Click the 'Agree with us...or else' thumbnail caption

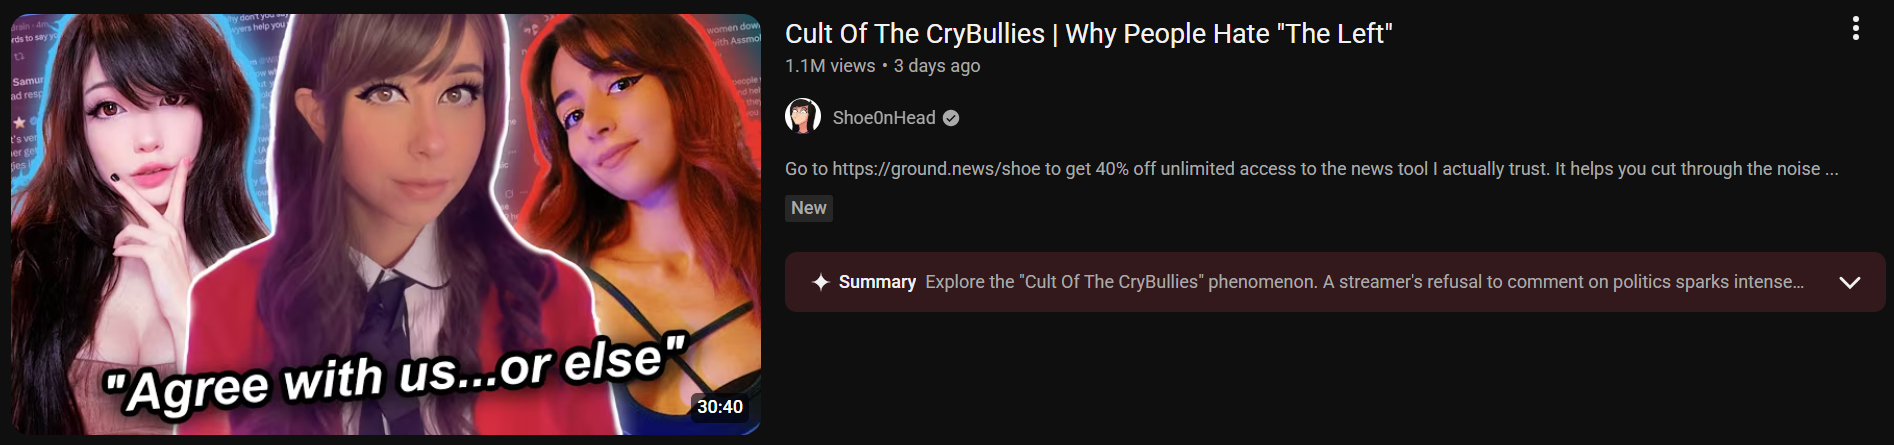coord(396,377)
